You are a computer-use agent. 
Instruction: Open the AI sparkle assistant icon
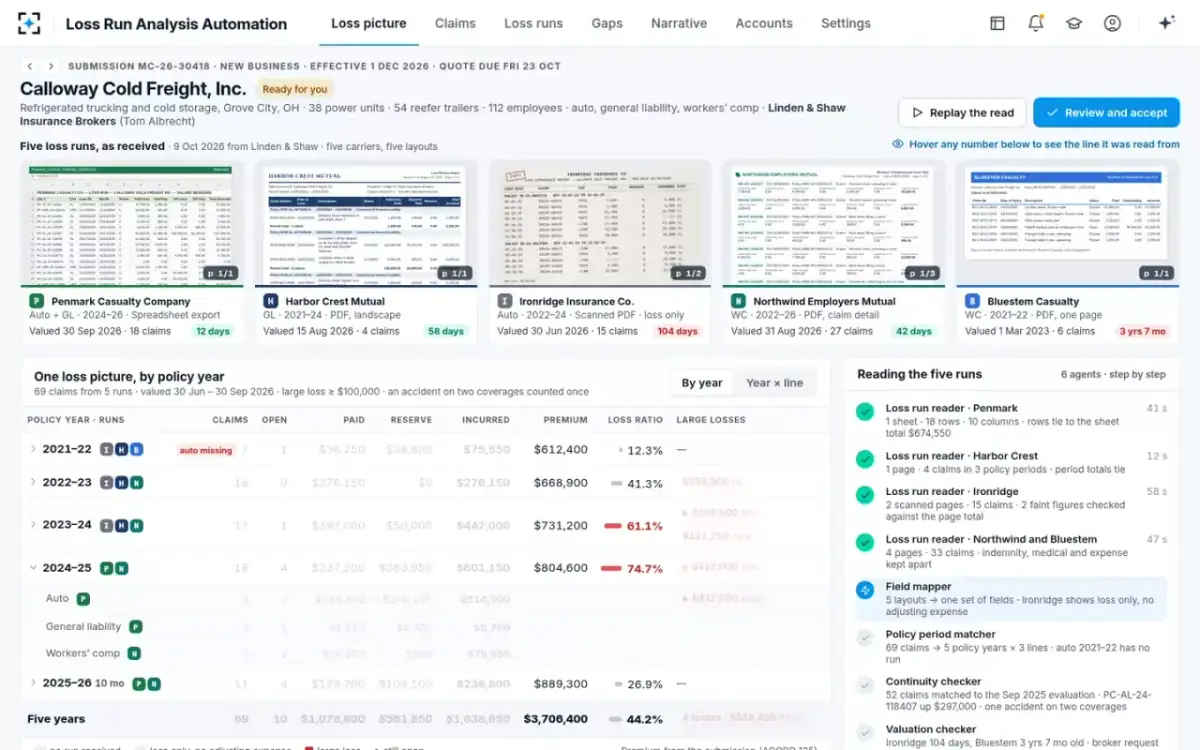click(1166, 23)
